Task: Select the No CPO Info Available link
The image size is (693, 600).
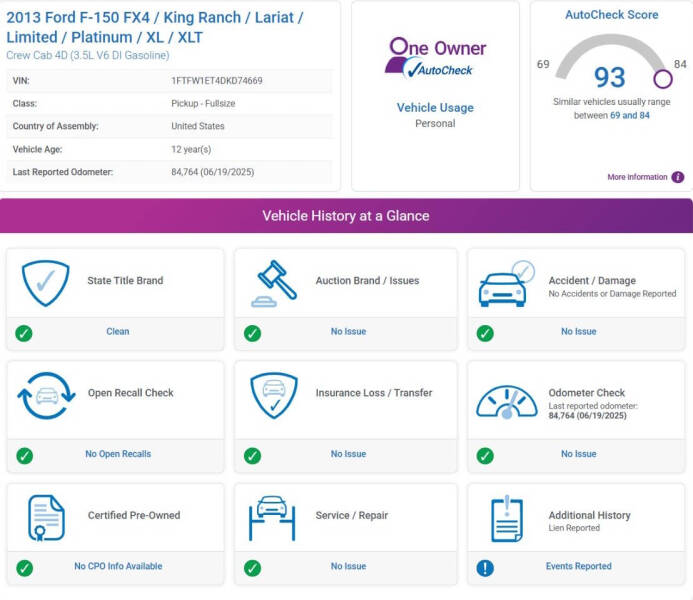Action: 118,566
